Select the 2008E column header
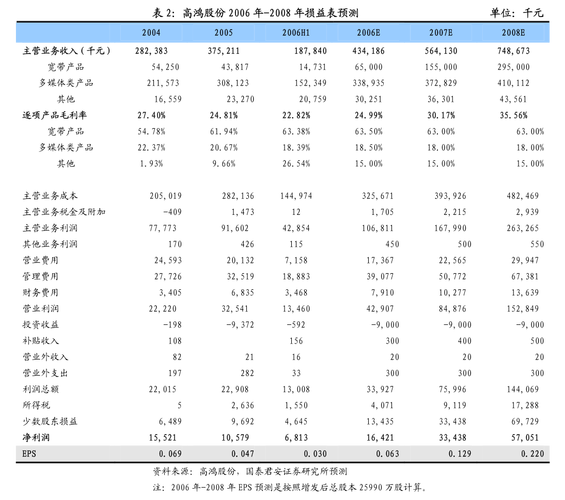This screenshot has width=565, height=500. tap(513, 33)
